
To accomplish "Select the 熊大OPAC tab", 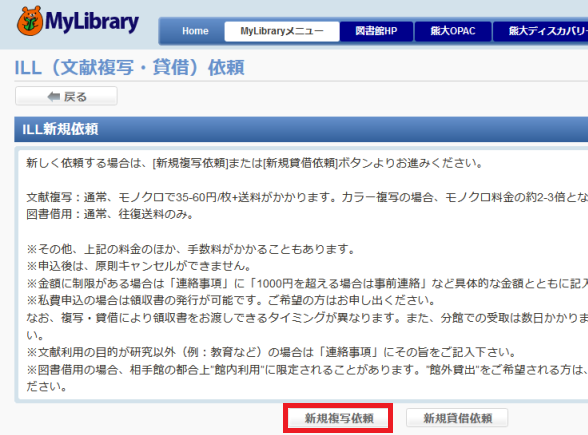I will coord(453,31).
